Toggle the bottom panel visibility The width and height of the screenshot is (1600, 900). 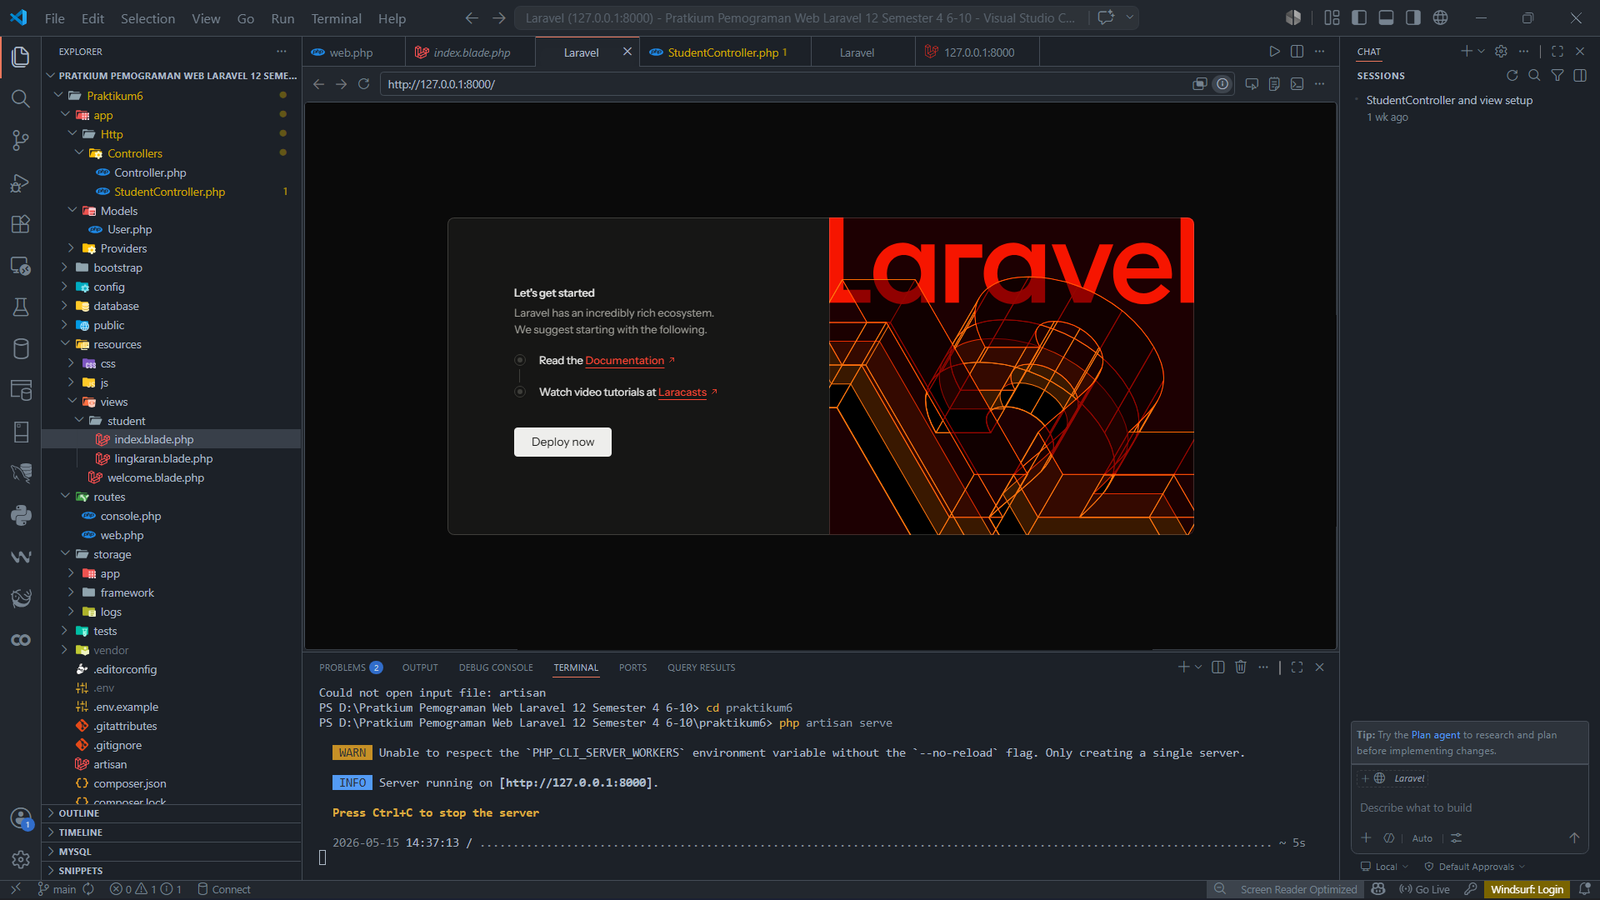tap(1386, 18)
